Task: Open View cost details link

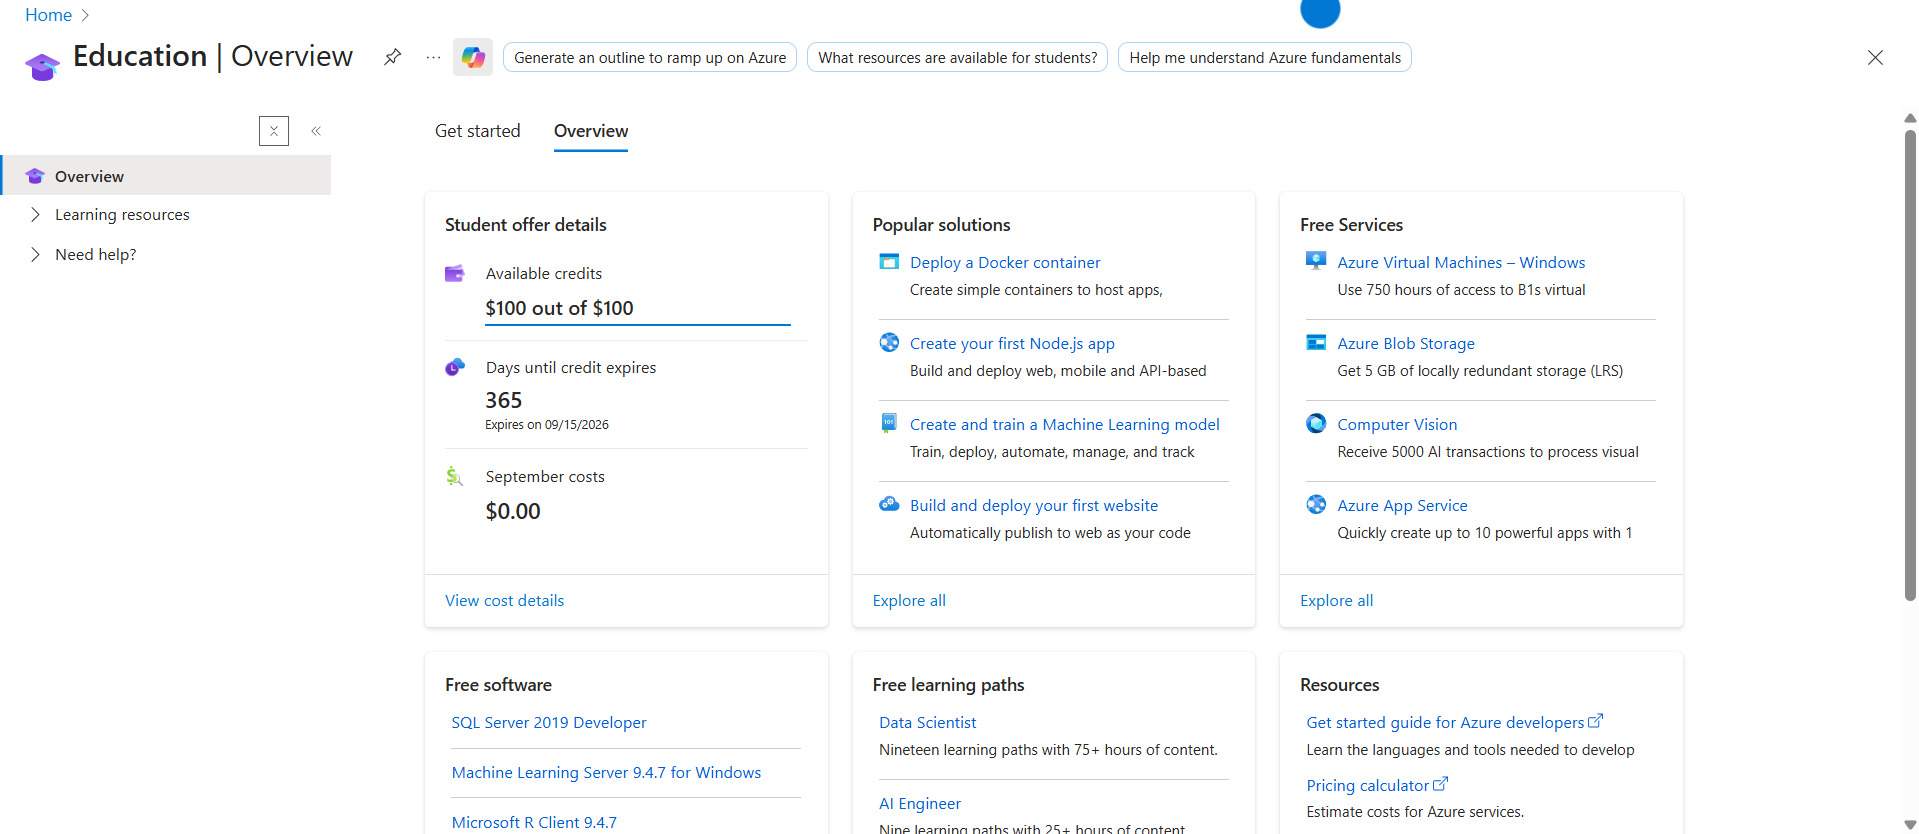Action: pyautogui.click(x=504, y=601)
